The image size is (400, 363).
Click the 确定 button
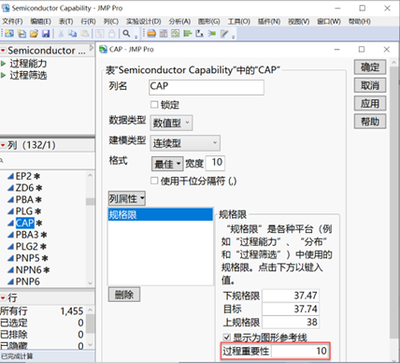370,67
